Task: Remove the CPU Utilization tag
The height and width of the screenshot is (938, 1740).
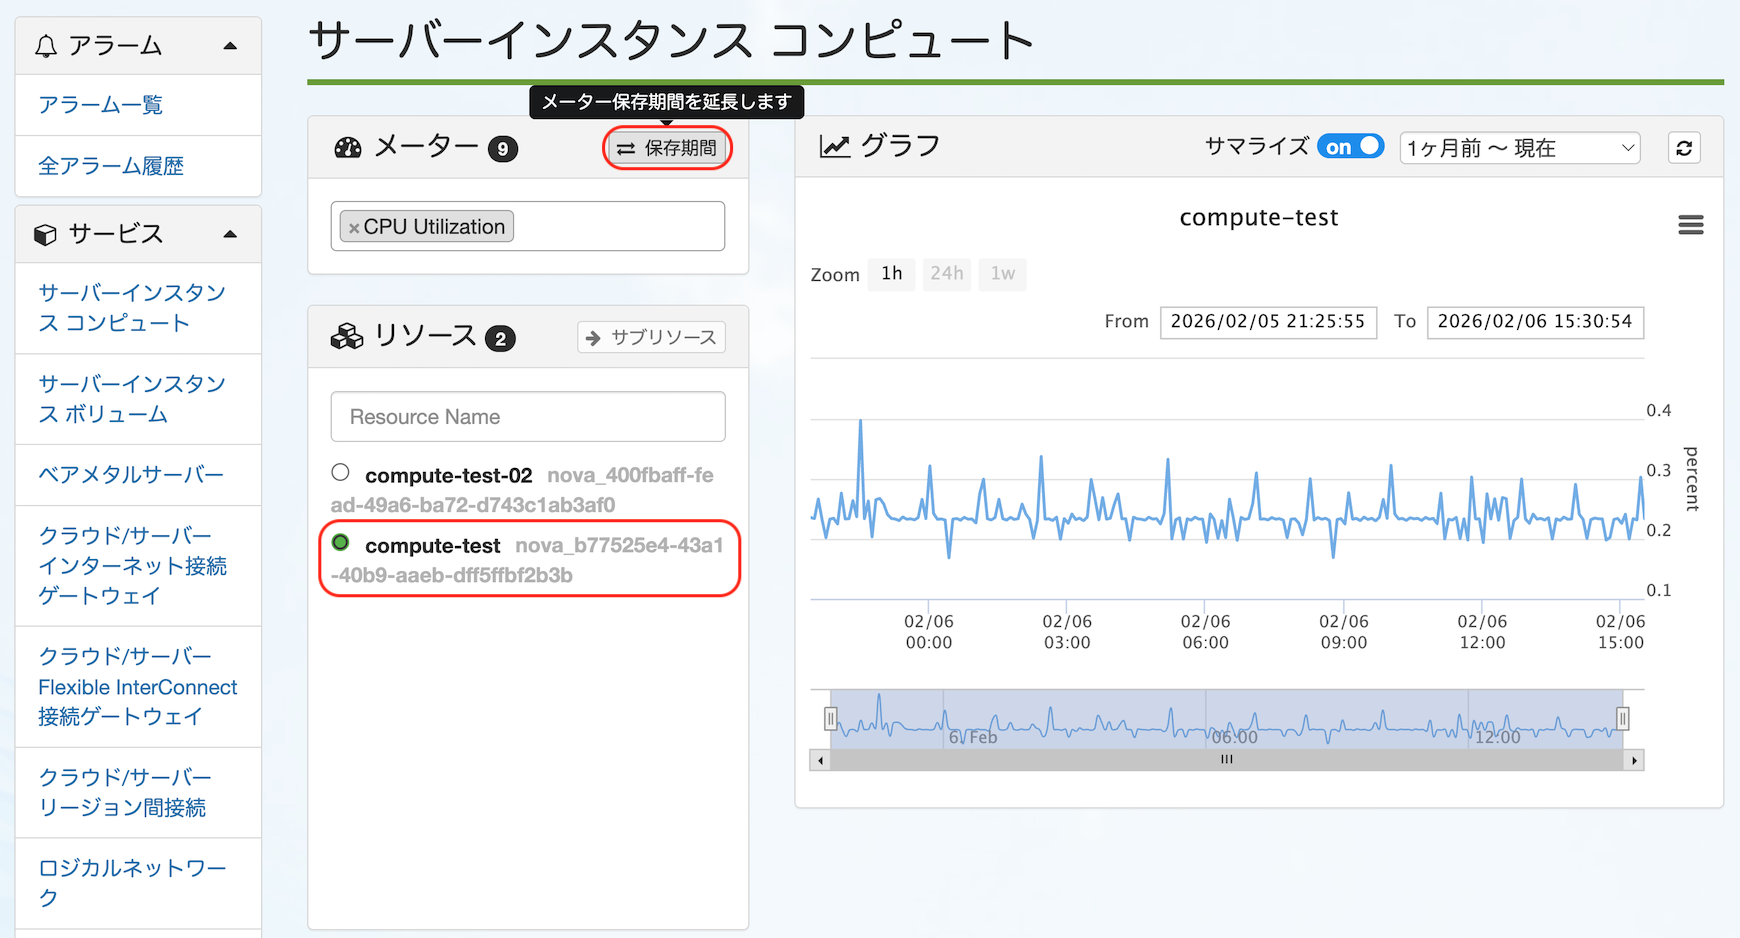Action: 354,228
